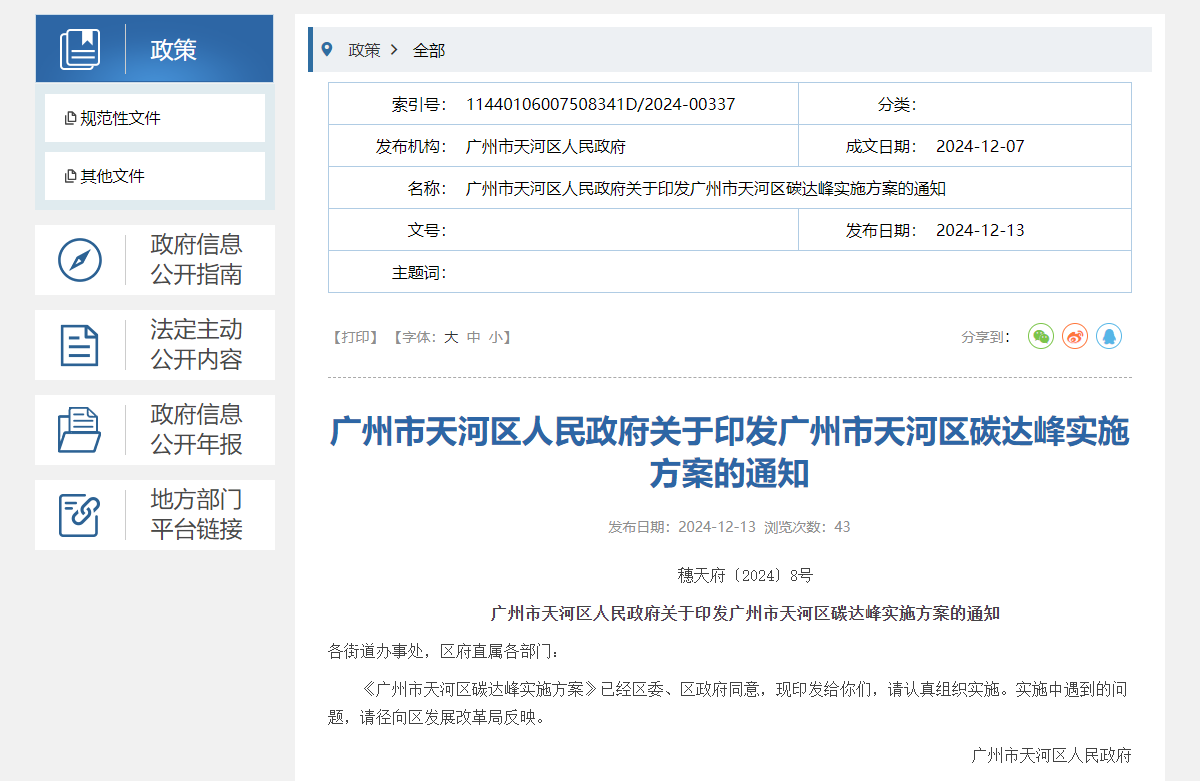Set font size to 大
The height and width of the screenshot is (781, 1200).
451,338
